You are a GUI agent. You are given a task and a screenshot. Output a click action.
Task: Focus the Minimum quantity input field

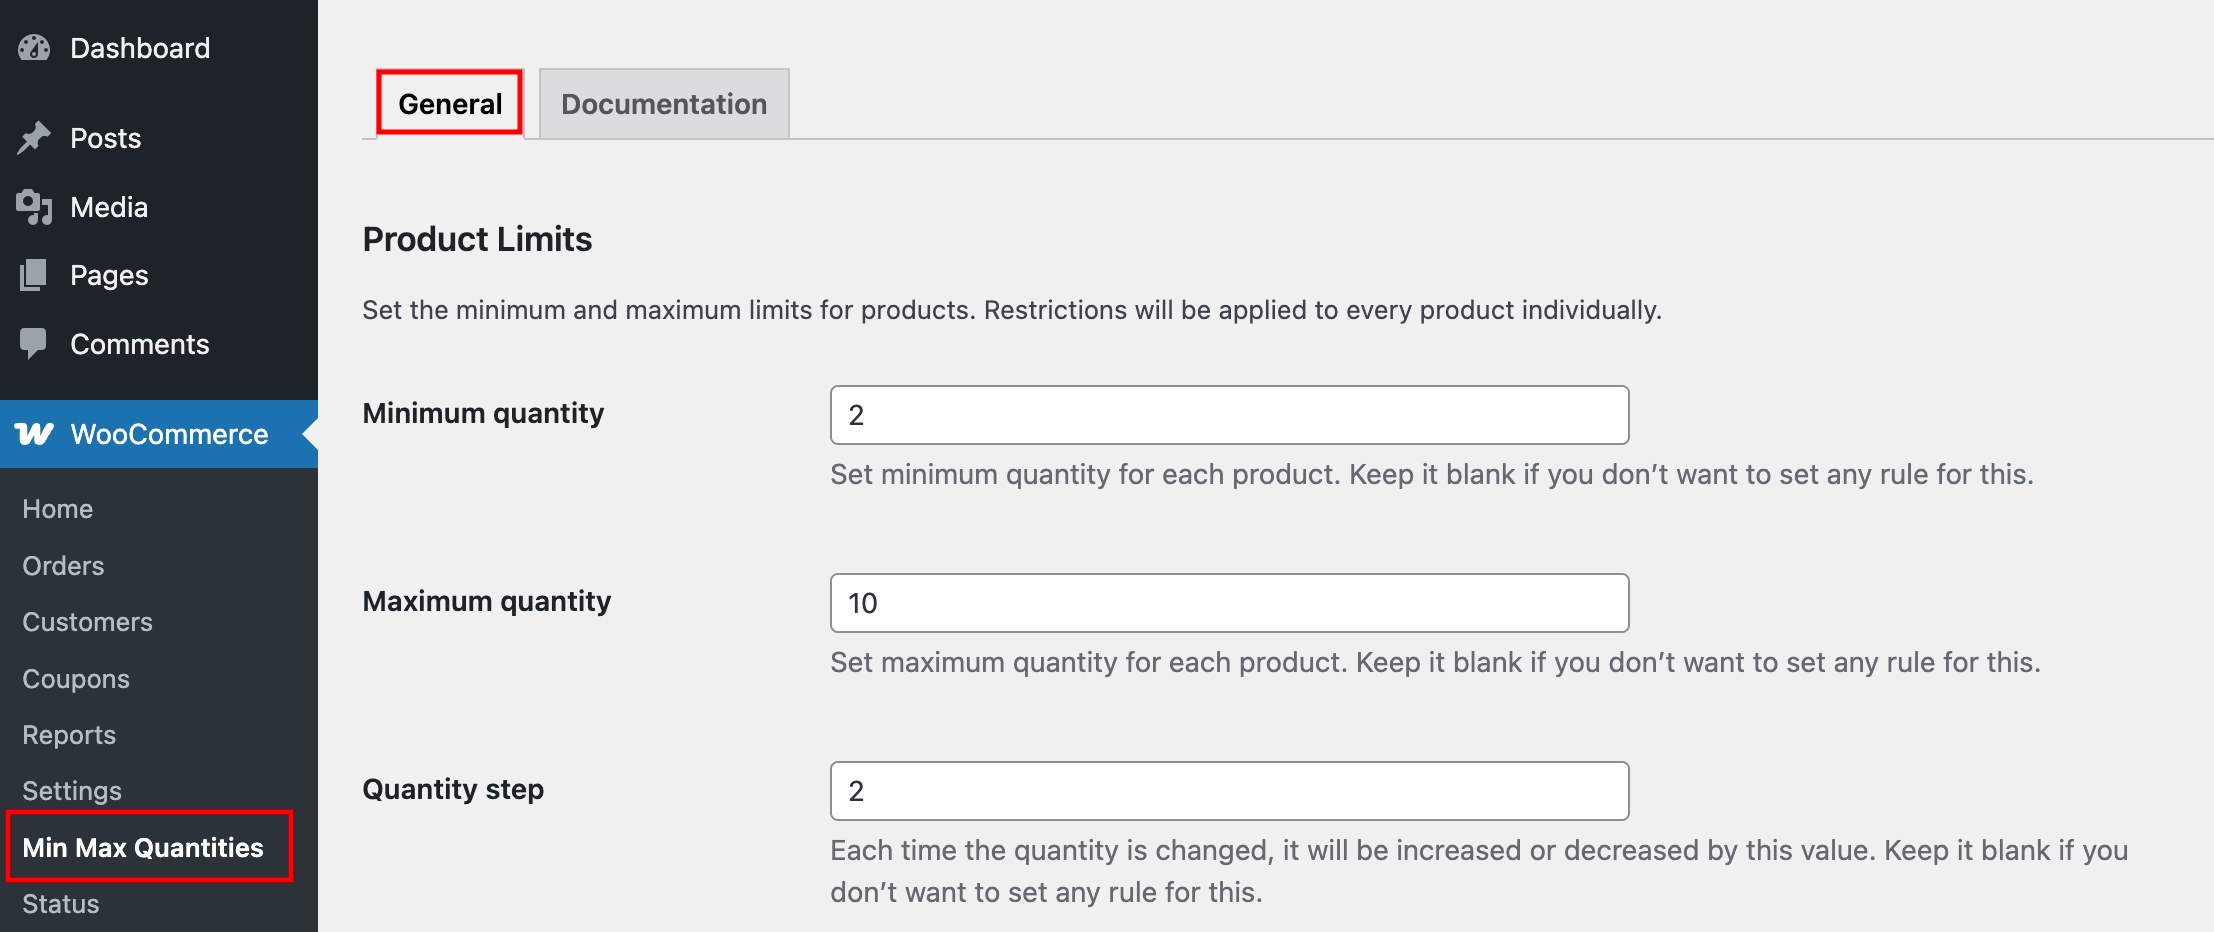click(1229, 415)
